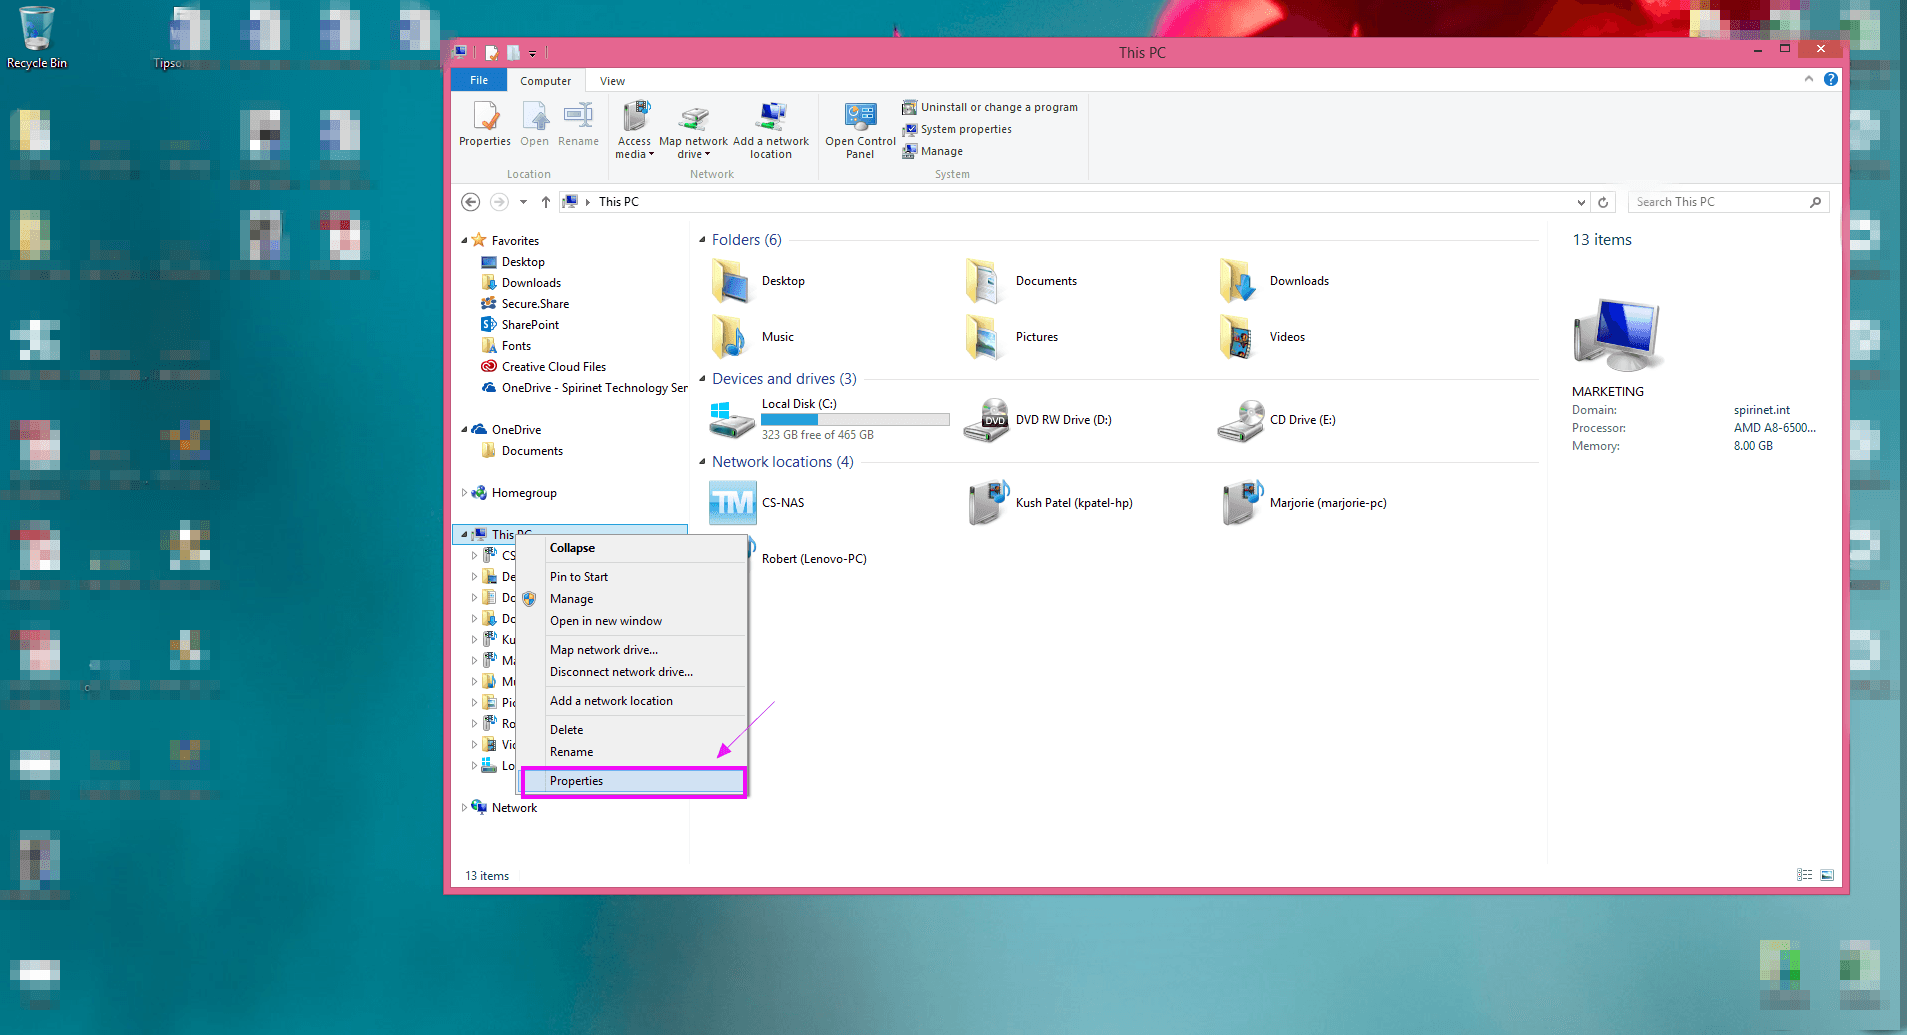Screen dimensions: 1907x1035
Task: Switch to details view in status bar
Action: 1804,875
